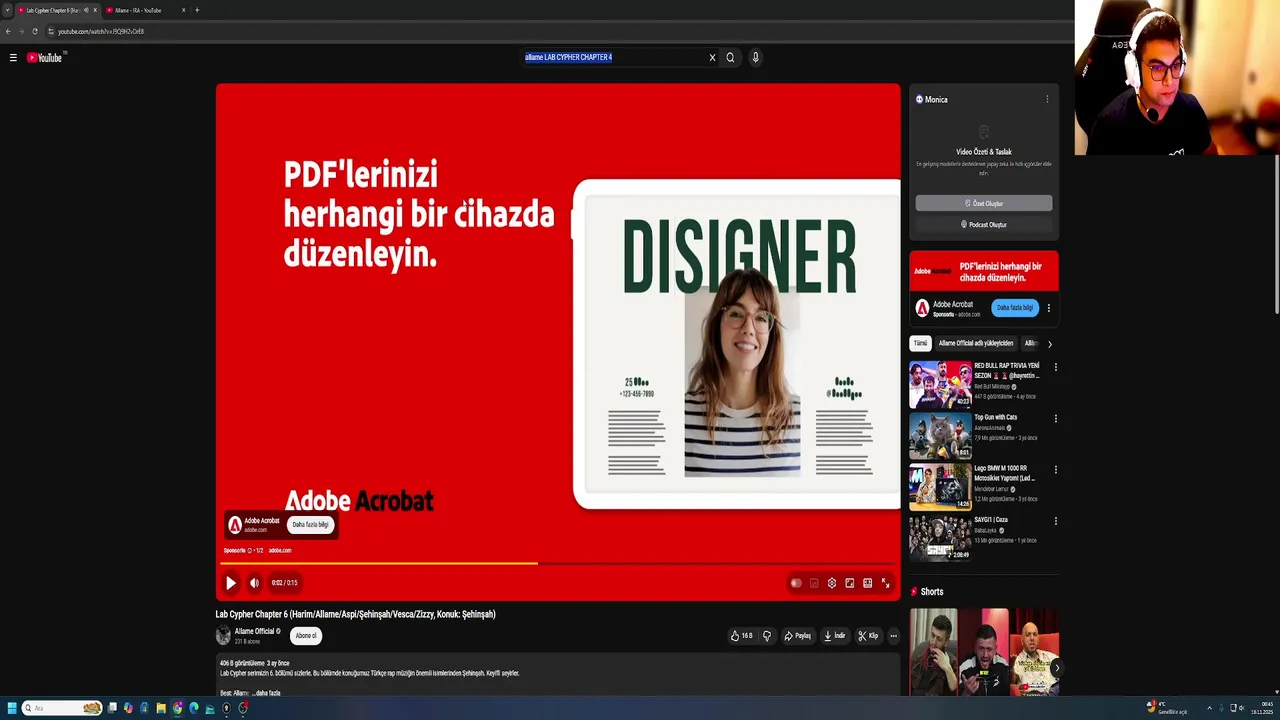This screenshot has width=1280, height=720.
Task: Click the Windows taskbar search box
Action: [63, 708]
